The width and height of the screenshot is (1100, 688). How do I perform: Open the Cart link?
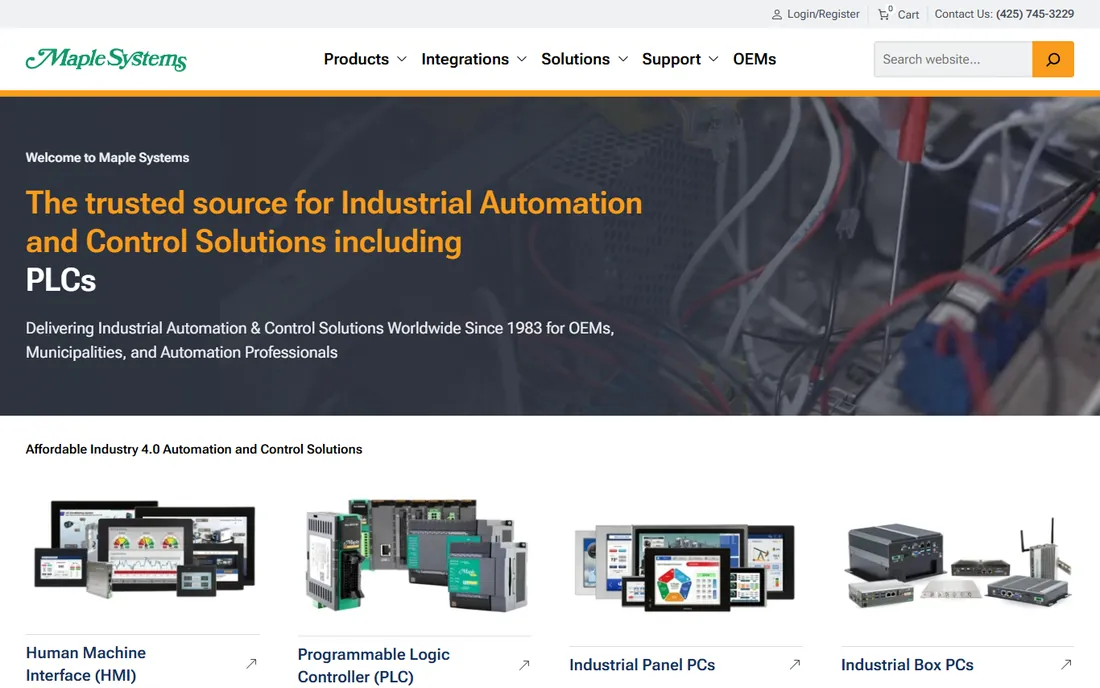(x=908, y=15)
